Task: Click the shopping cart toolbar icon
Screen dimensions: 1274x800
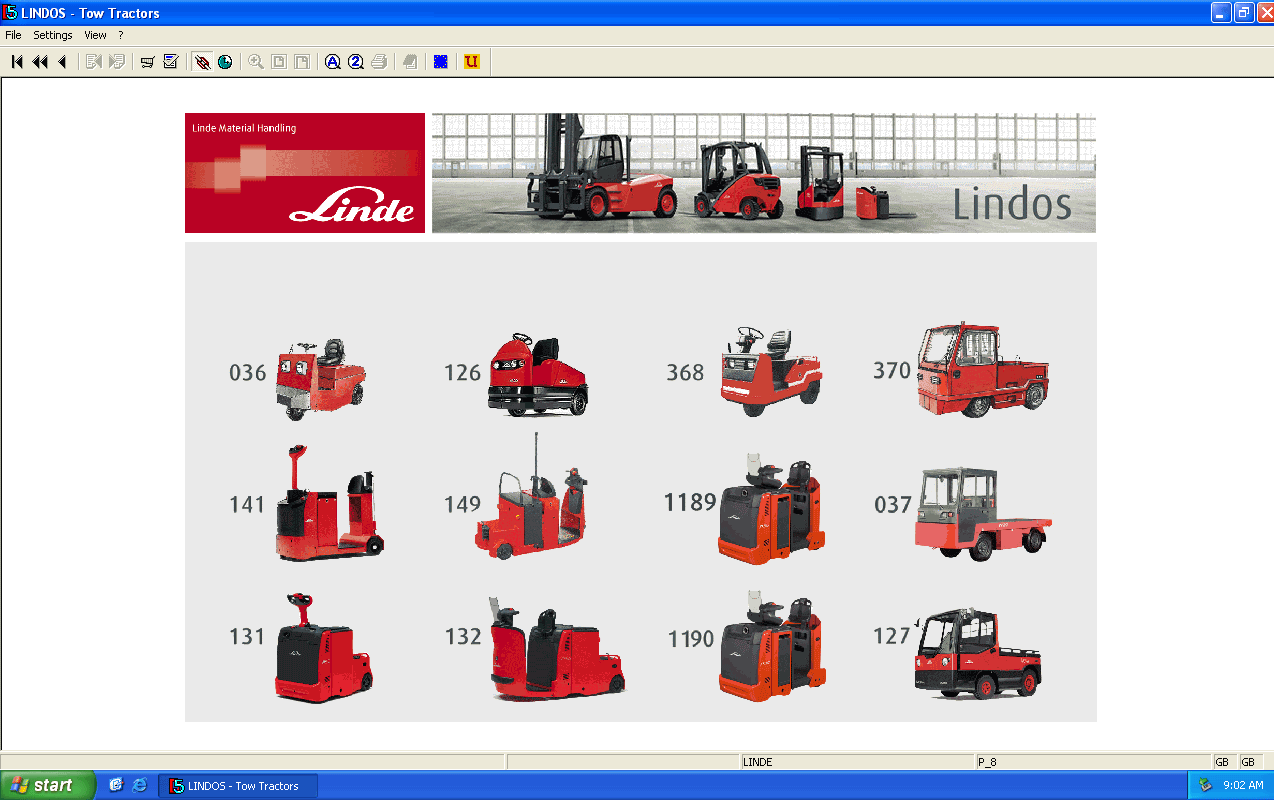Action: point(145,61)
